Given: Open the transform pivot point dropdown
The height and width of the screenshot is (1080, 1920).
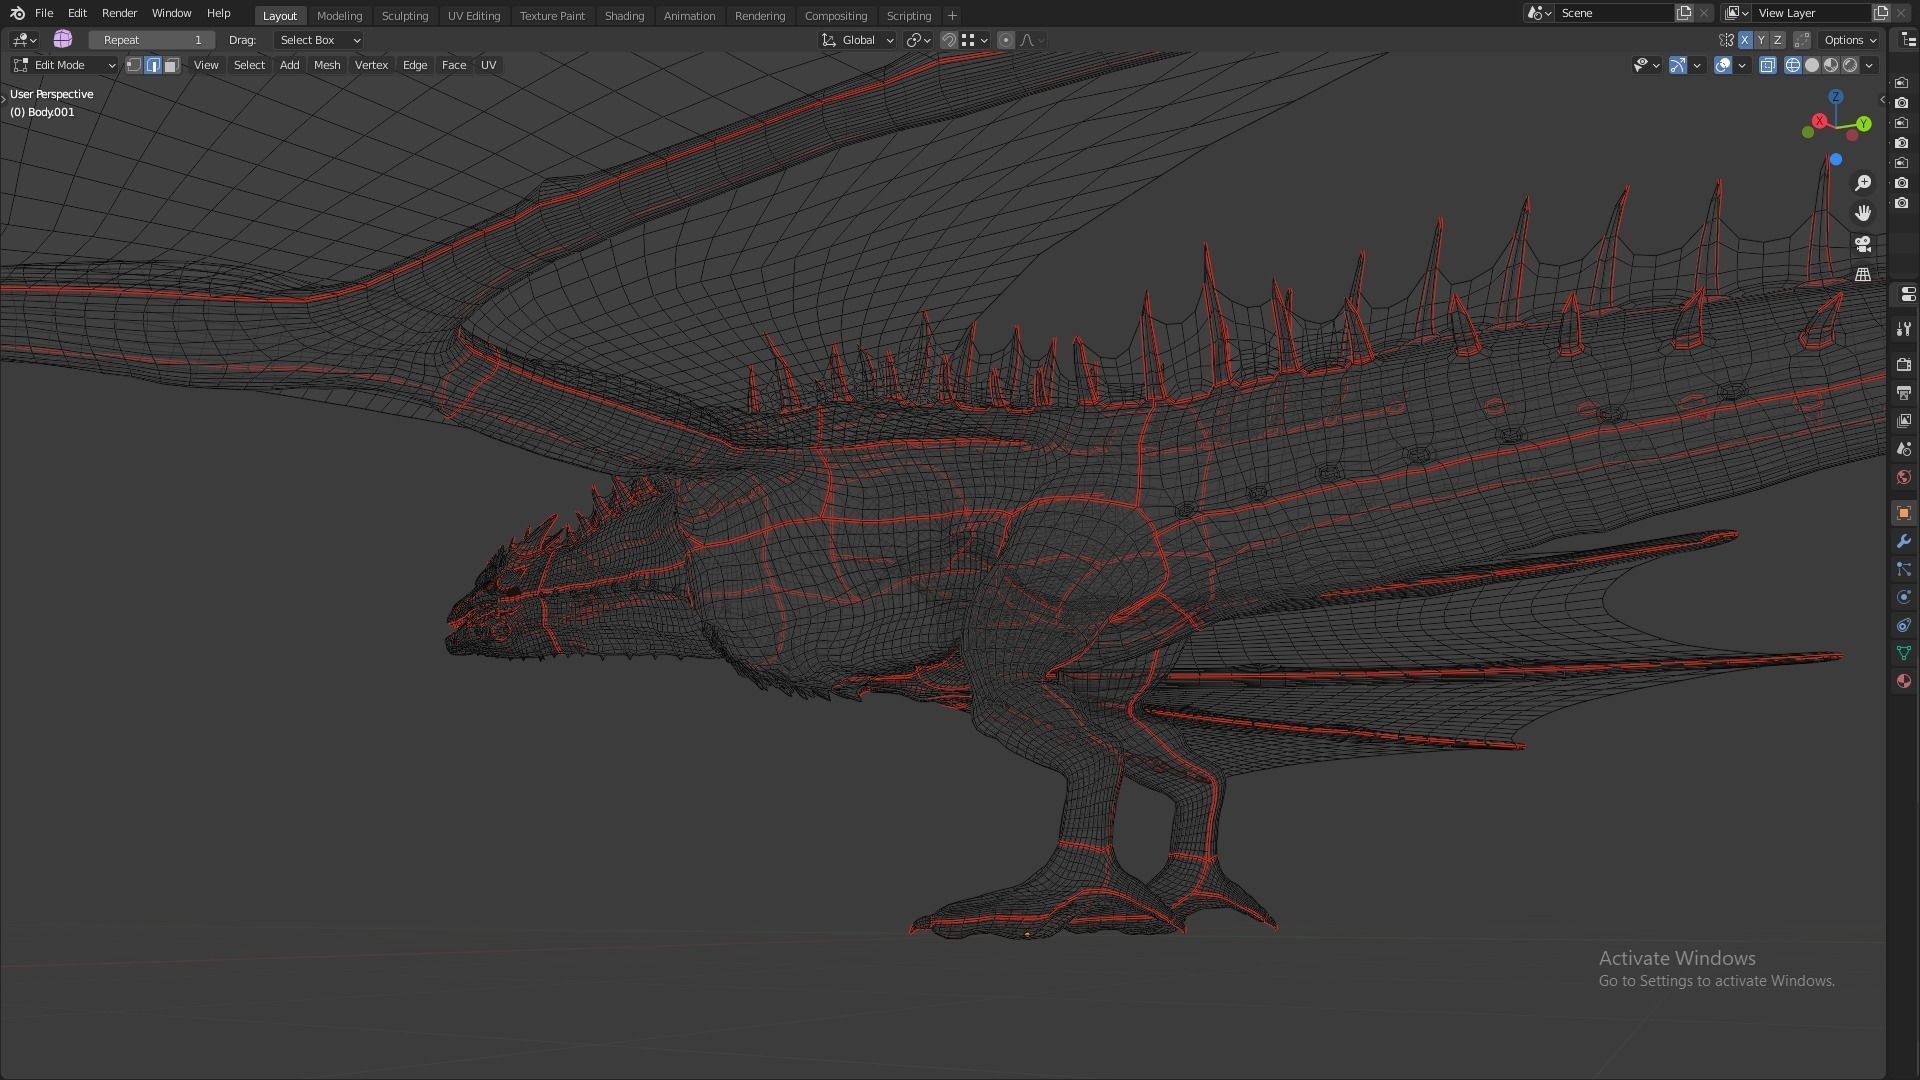Looking at the screenshot, I should point(918,40).
